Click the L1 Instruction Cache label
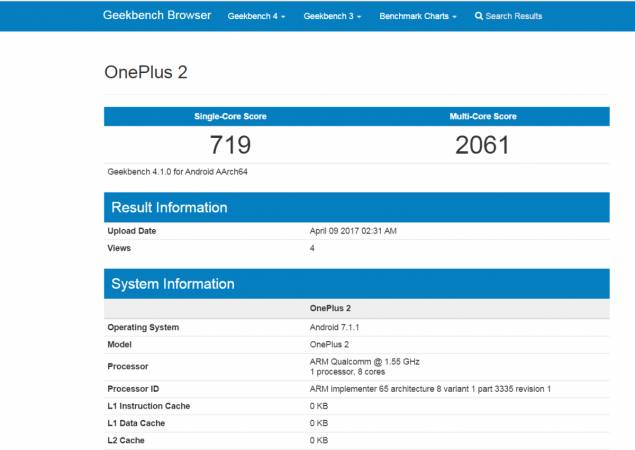The width and height of the screenshot is (635, 450). 149,406
